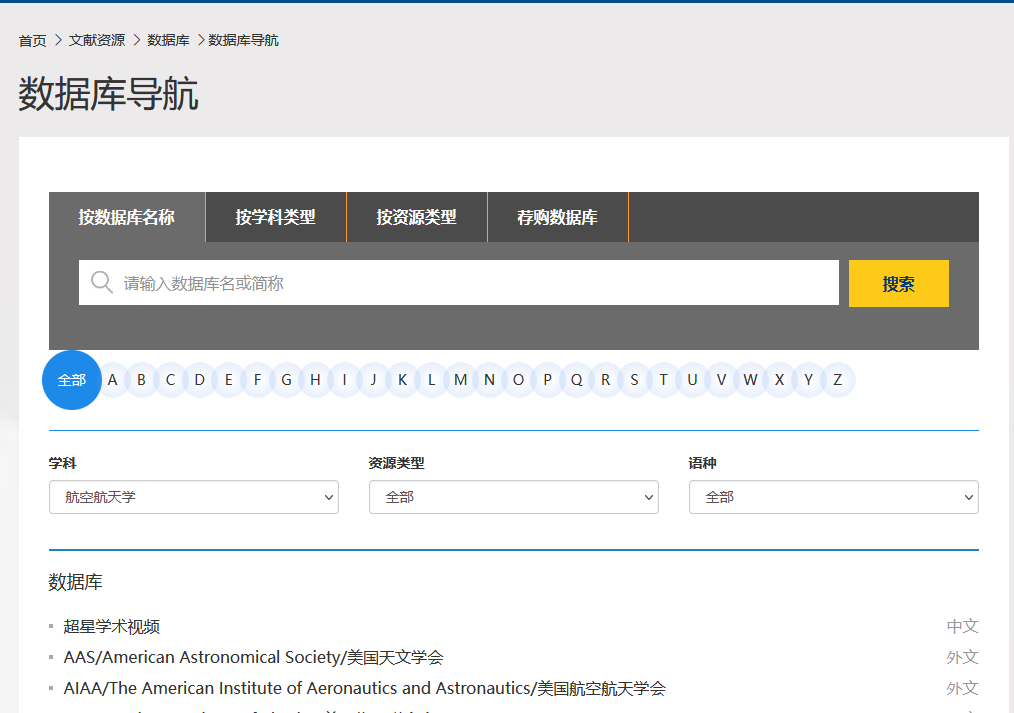
Task: Click the magnifier icon in search box
Action: (101, 283)
